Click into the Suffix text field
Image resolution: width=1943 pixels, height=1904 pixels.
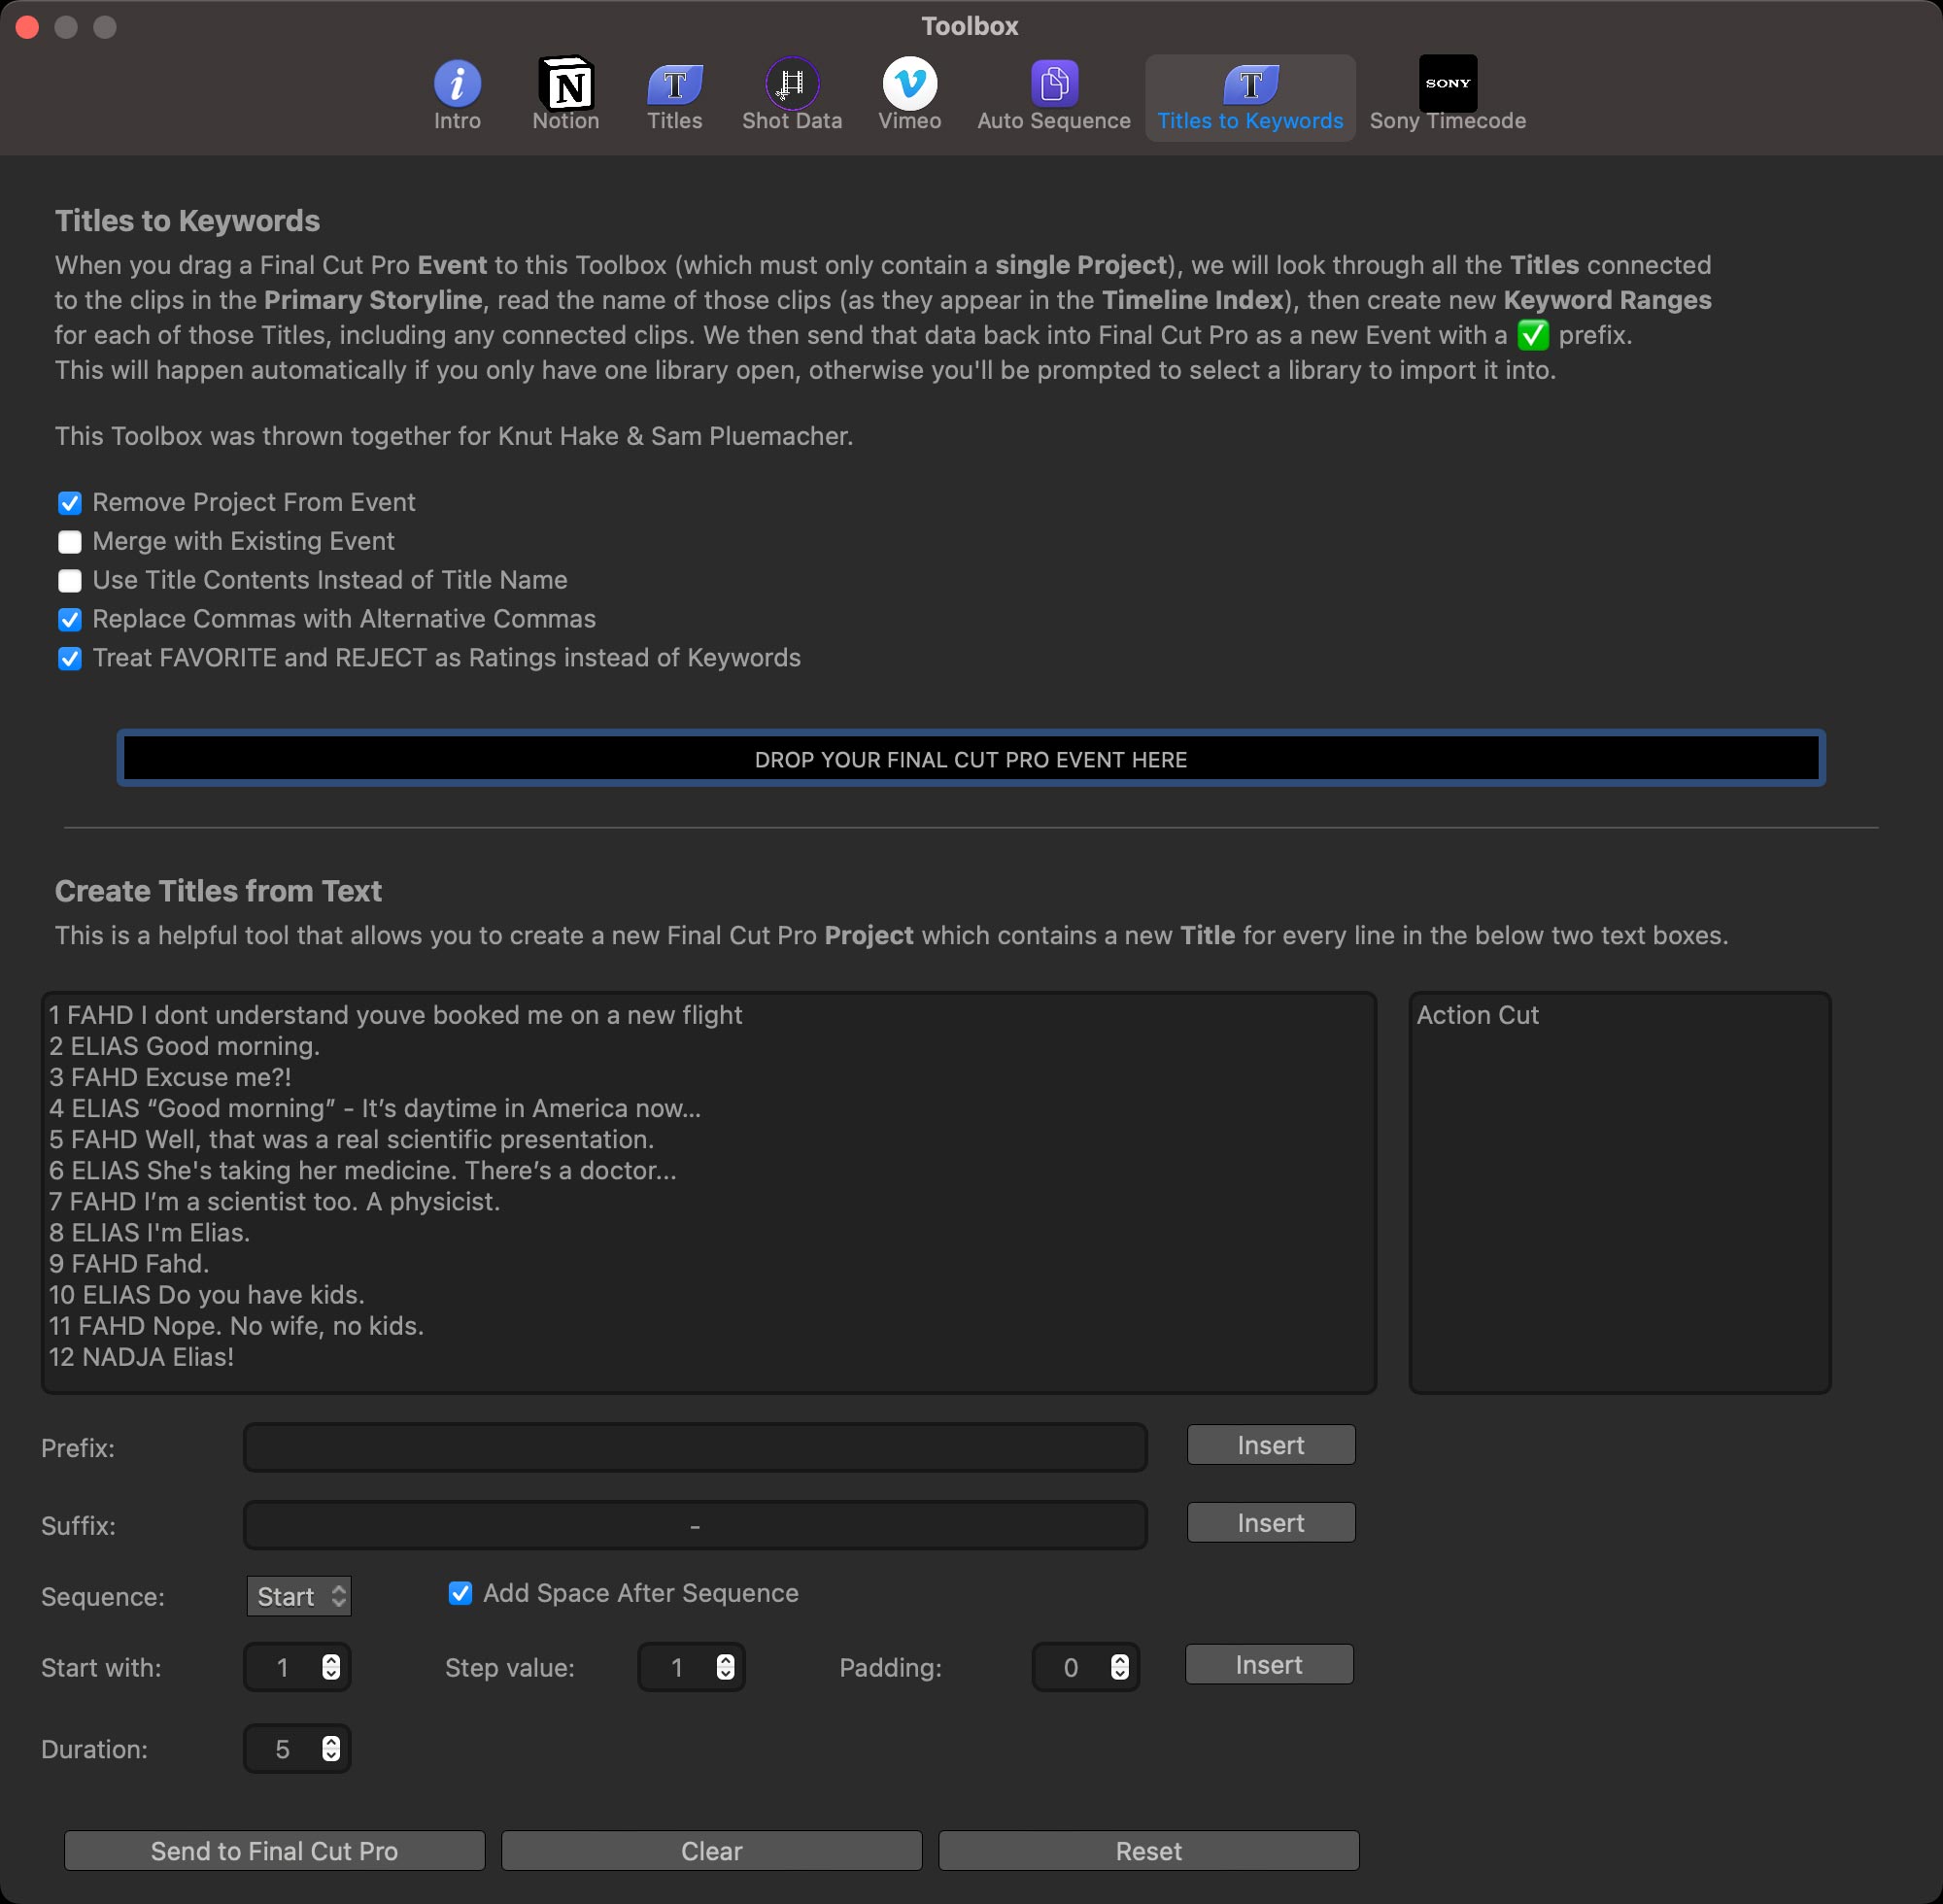point(695,1525)
